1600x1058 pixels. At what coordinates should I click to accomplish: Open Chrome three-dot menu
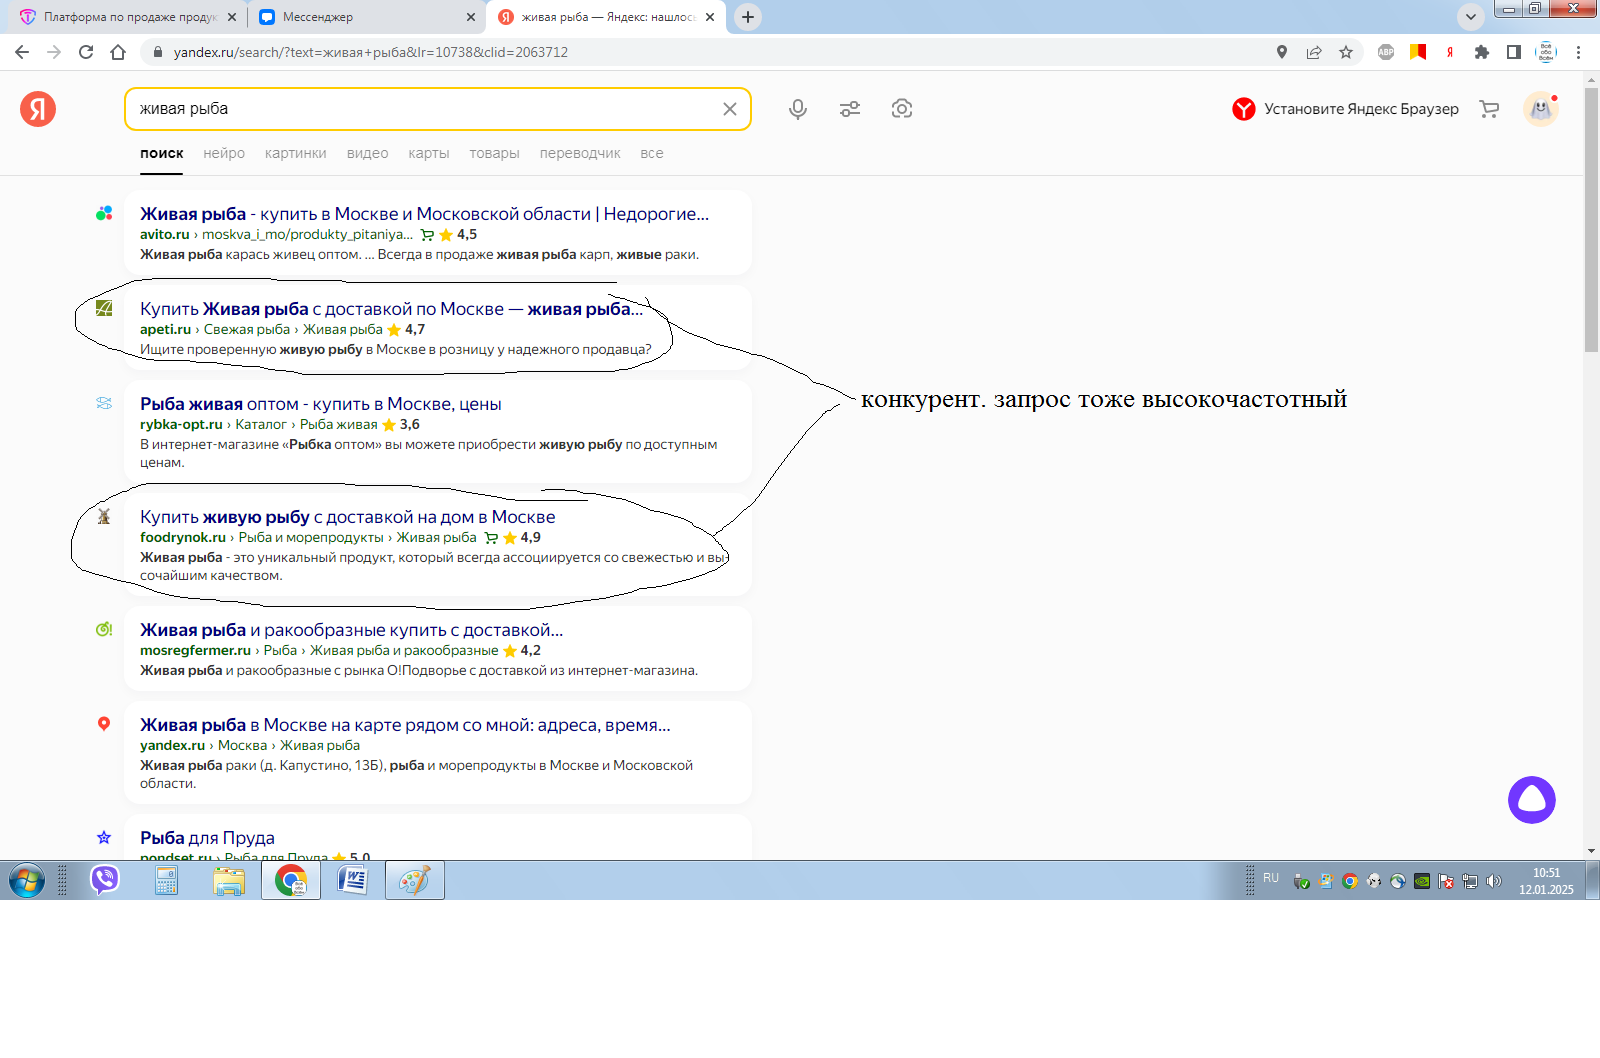1579,52
